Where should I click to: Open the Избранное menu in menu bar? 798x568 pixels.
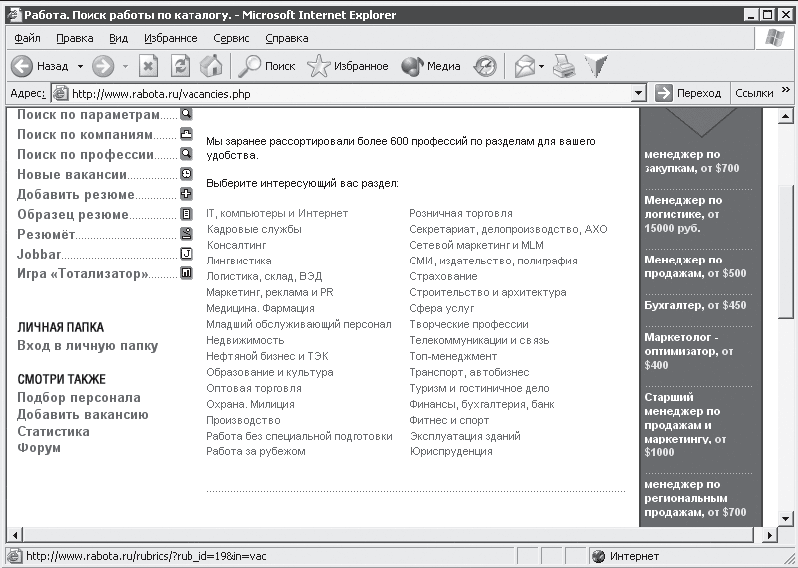[170, 38]
